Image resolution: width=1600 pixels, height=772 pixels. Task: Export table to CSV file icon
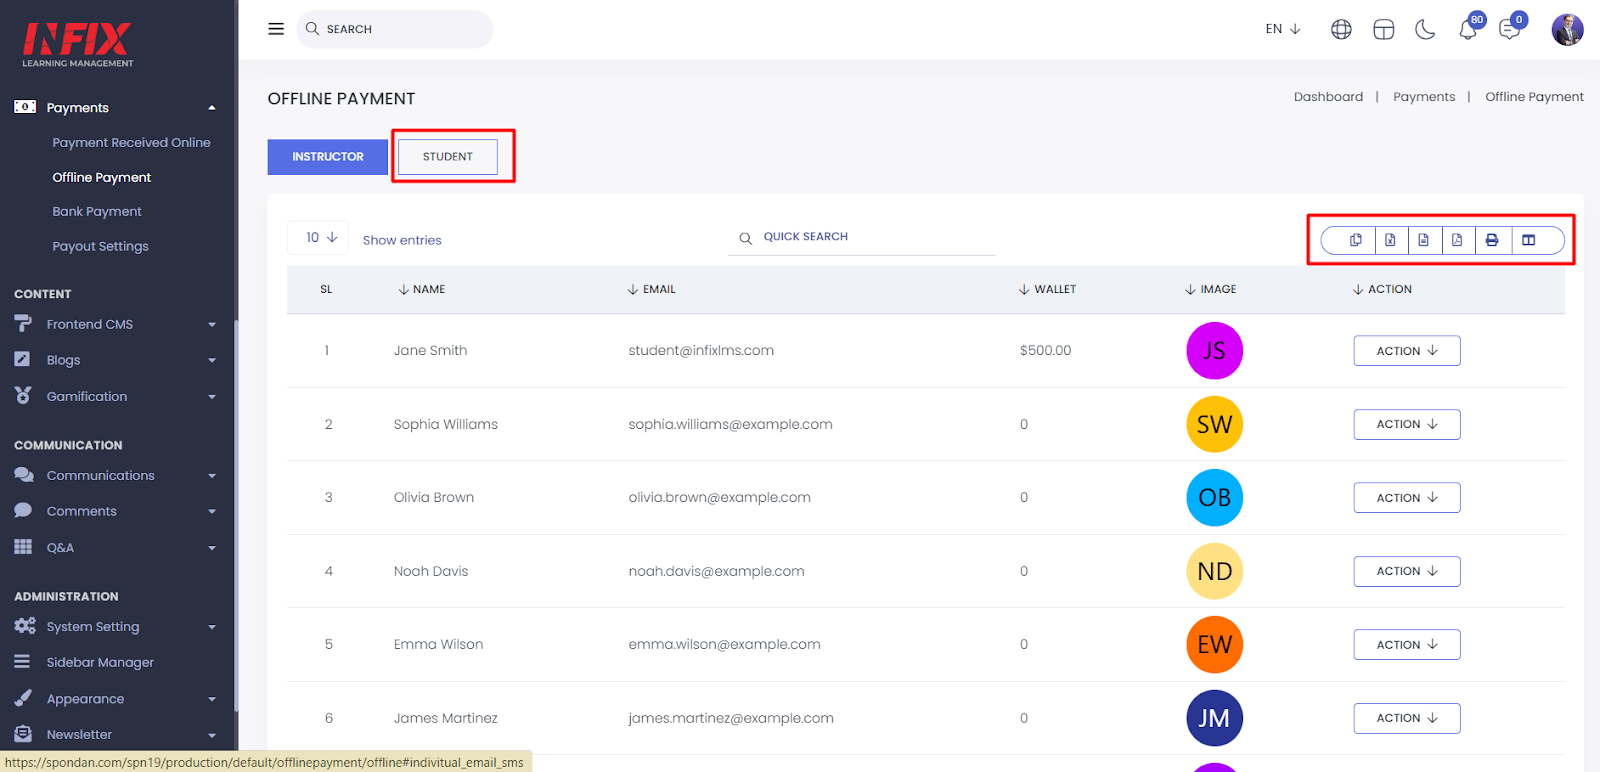pyautogui.click(x=1423, y=240)
